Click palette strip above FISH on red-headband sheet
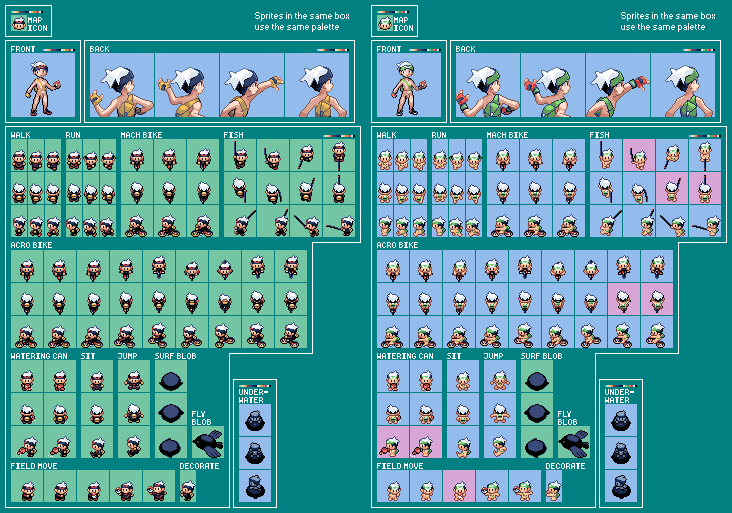 [x=339, y=136]
